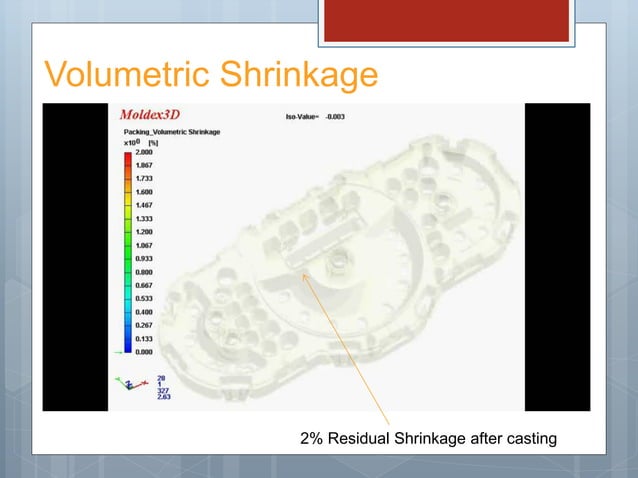Click the 0.533 legend value label
This screenshot has height=478, width=638.
click(144, 298)
